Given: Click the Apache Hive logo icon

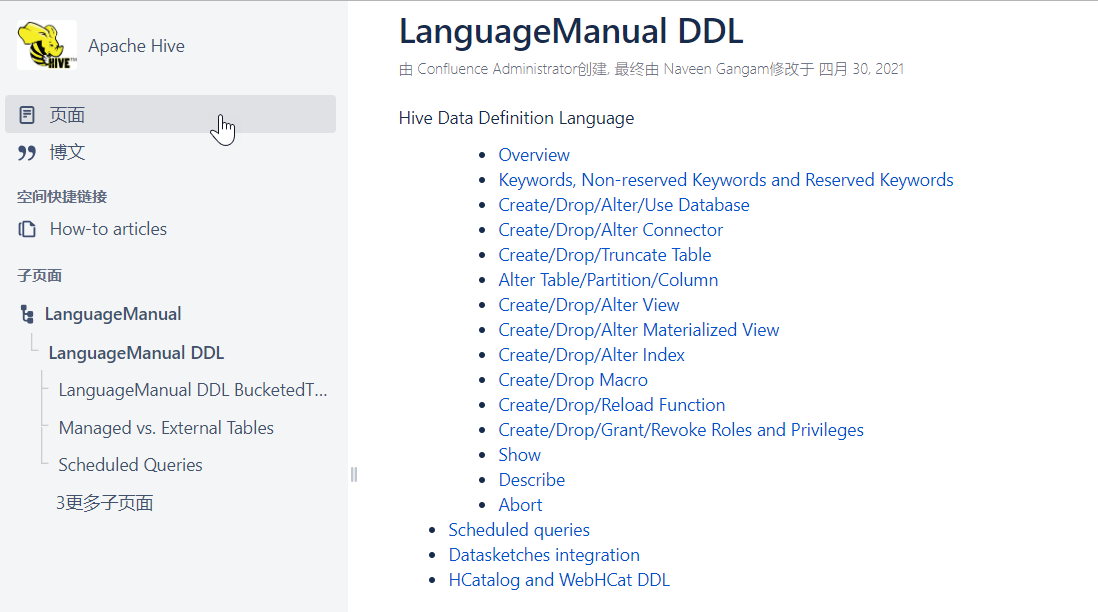Looking at the screenshot, I should 44,45.
